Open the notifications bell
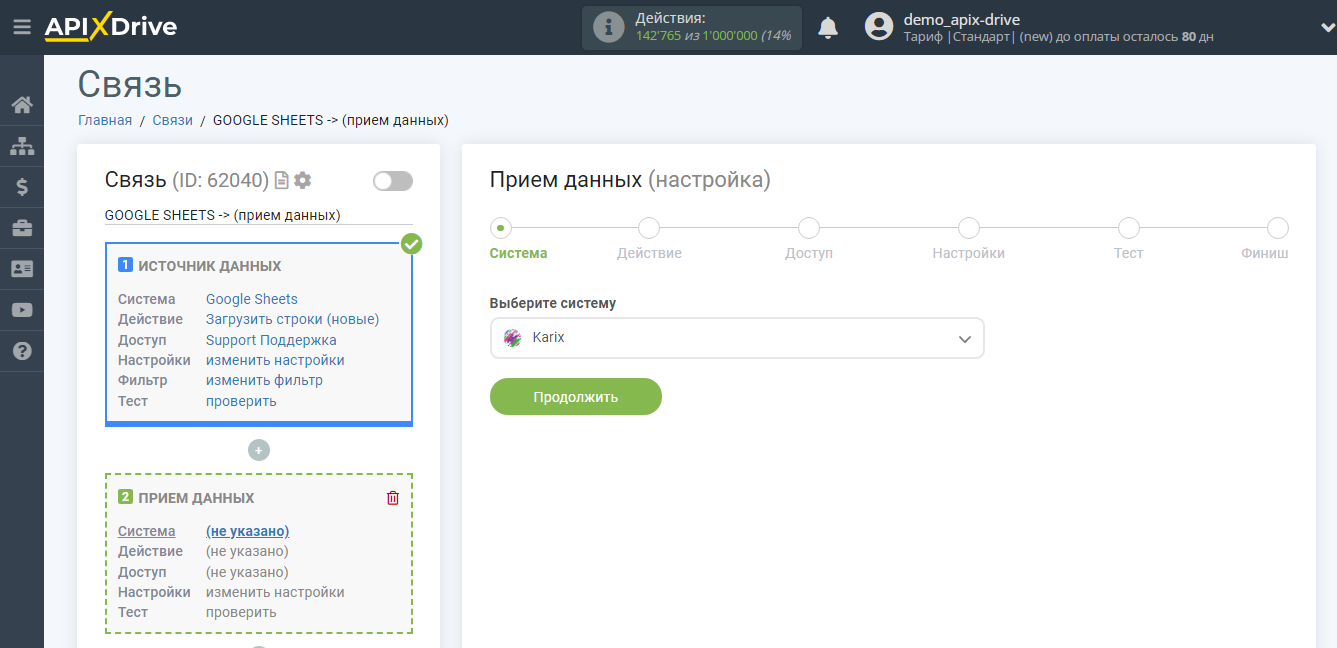 pos(828,28)
